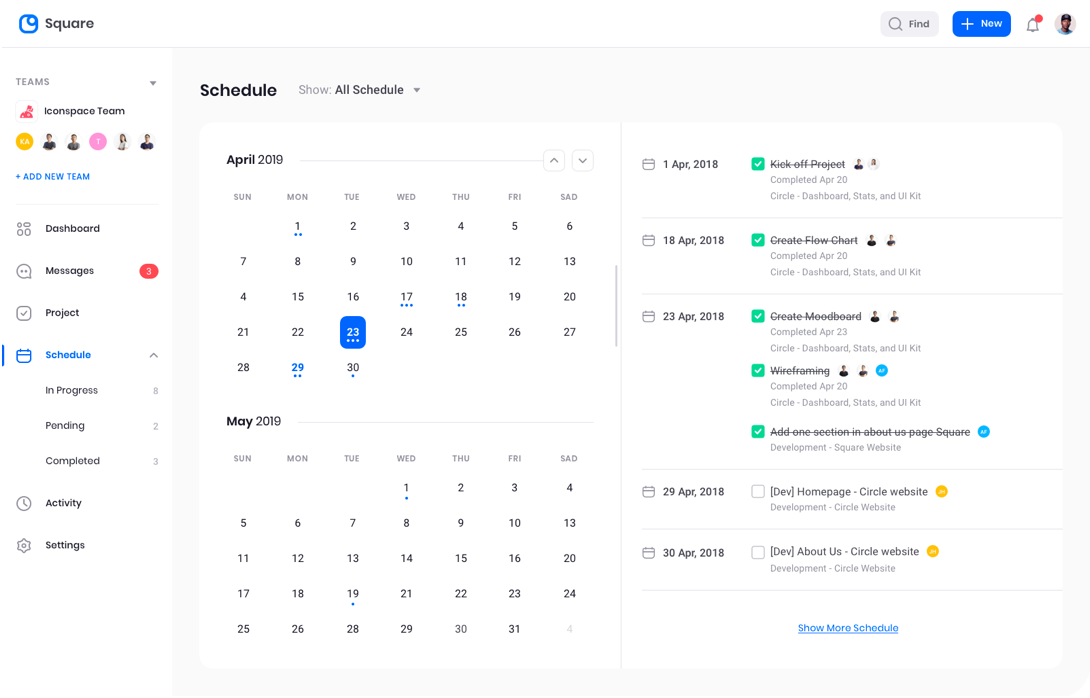
Task: Open the Show All Schedule dropdown
Action: pyautogui.click(x=361, y=90)
